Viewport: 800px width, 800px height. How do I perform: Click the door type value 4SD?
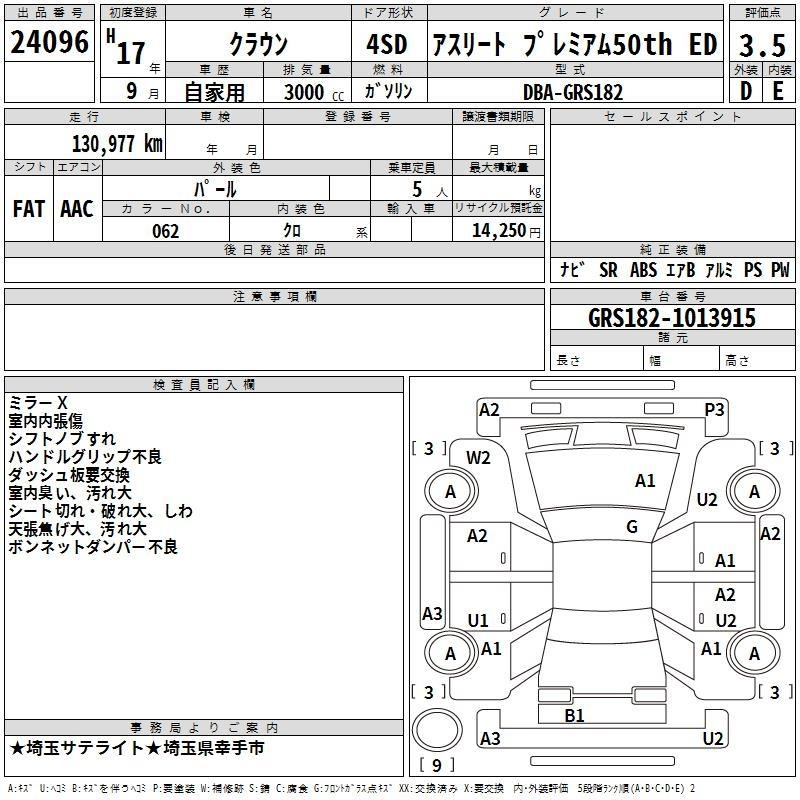[x=387, y=44]
